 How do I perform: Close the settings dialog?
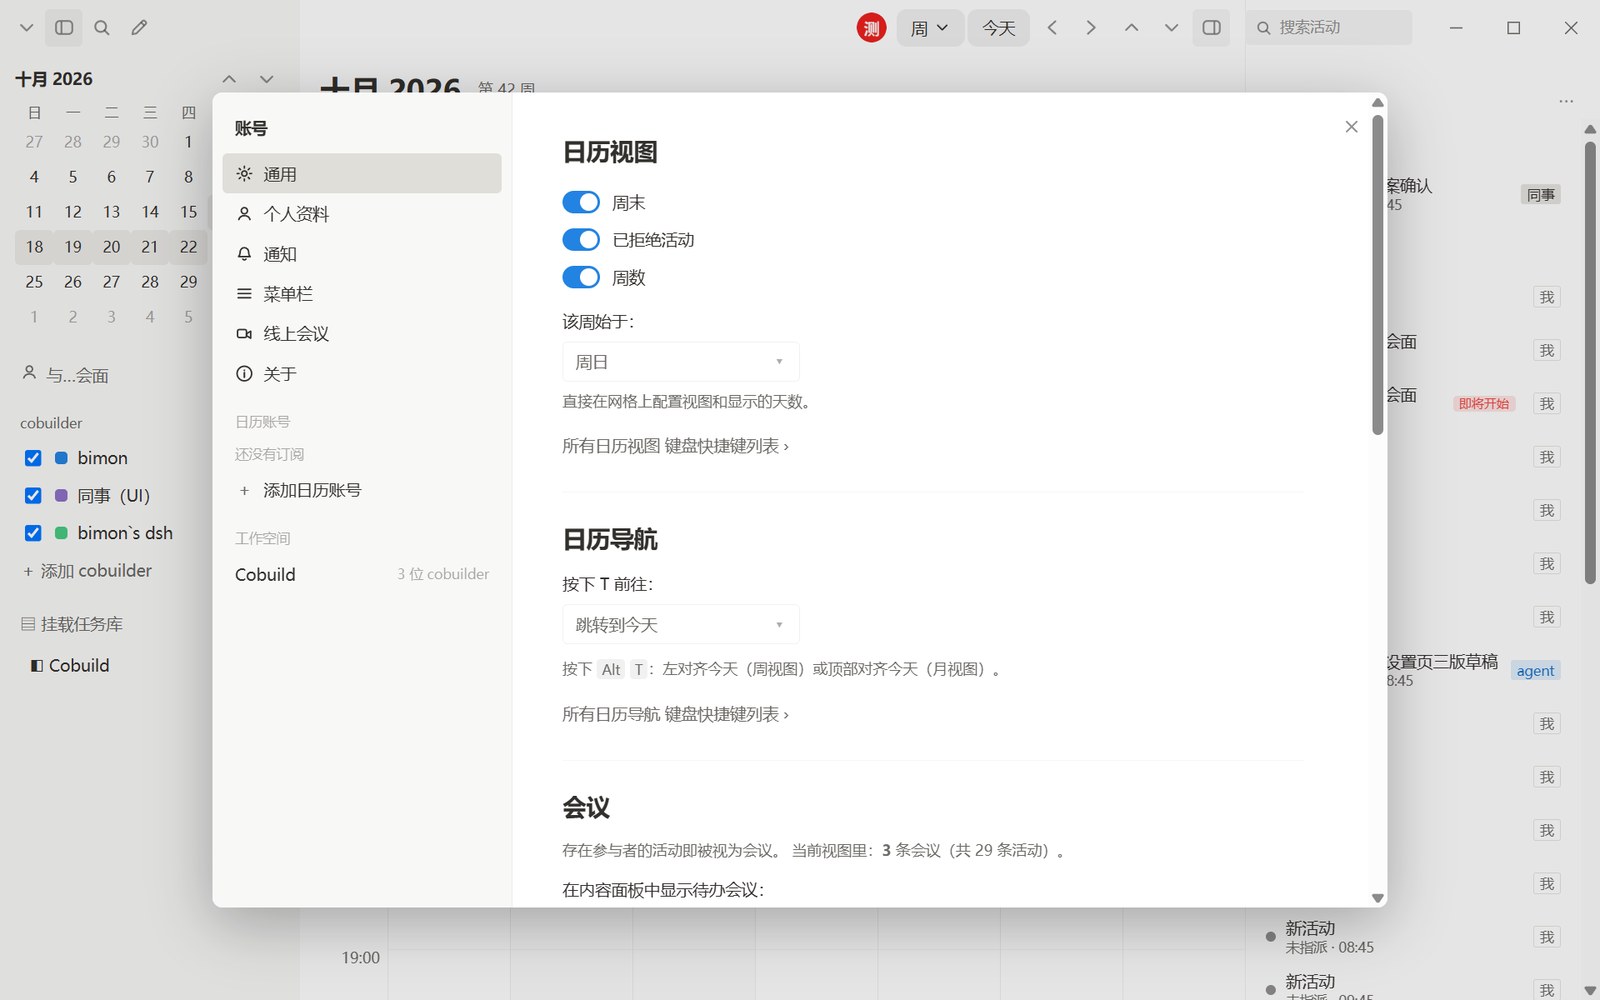click(1351, 127)
